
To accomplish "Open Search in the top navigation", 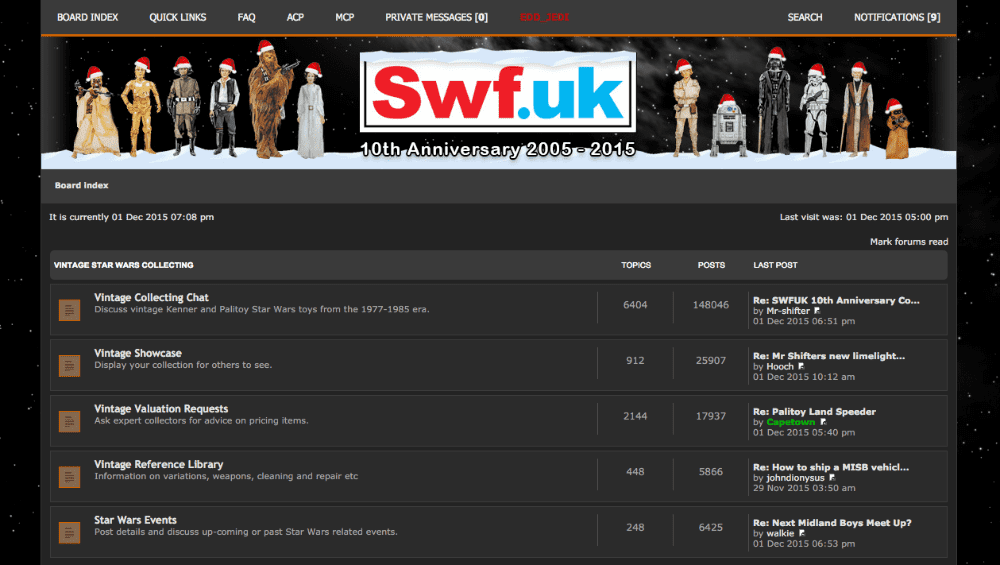I will (804, 17).
